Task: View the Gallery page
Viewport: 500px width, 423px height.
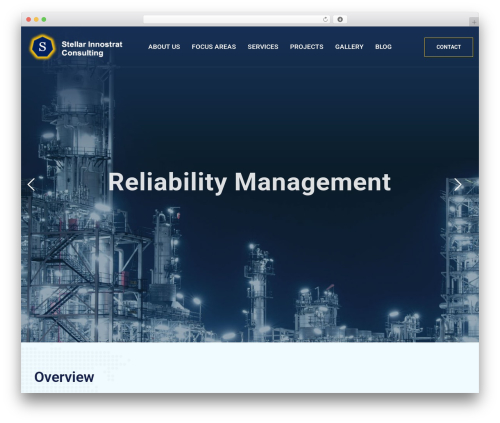Action: tap(349, 47)
